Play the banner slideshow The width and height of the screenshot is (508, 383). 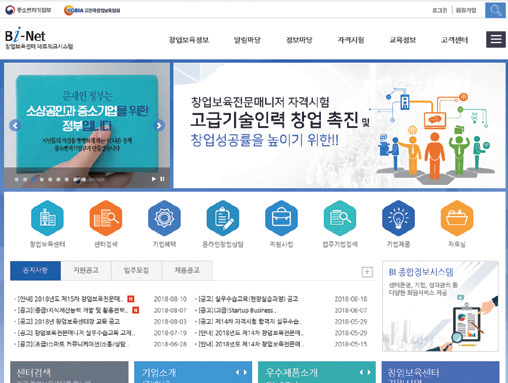pyautogui.click(x=154, y=179)
